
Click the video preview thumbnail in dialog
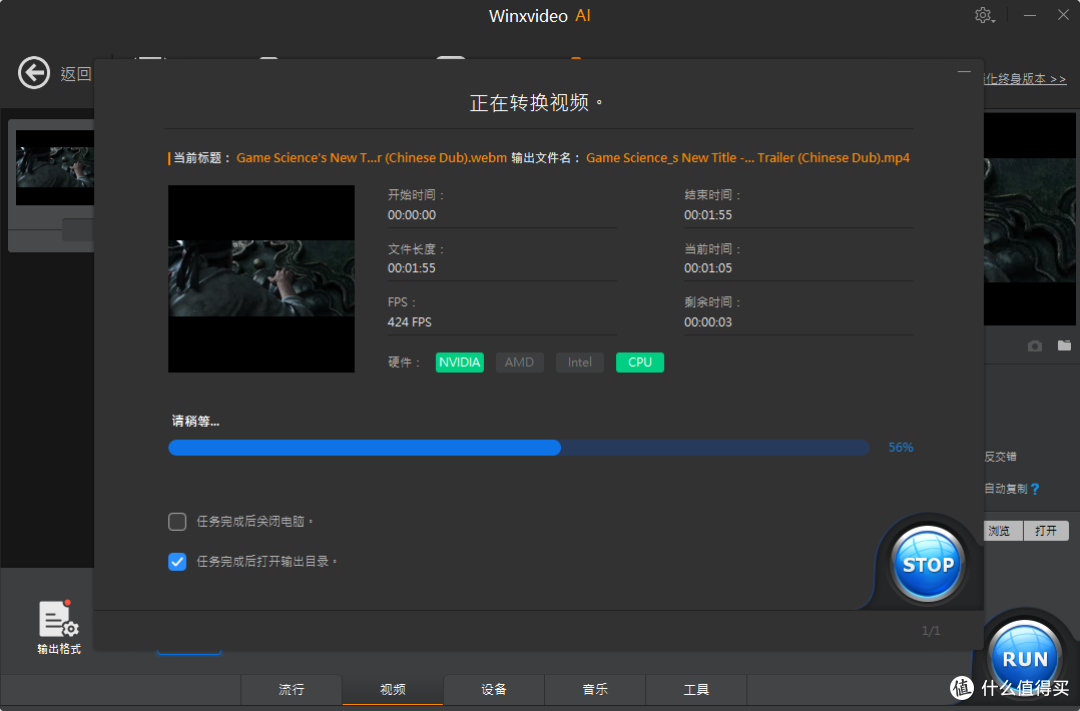(x=261, y=278)
